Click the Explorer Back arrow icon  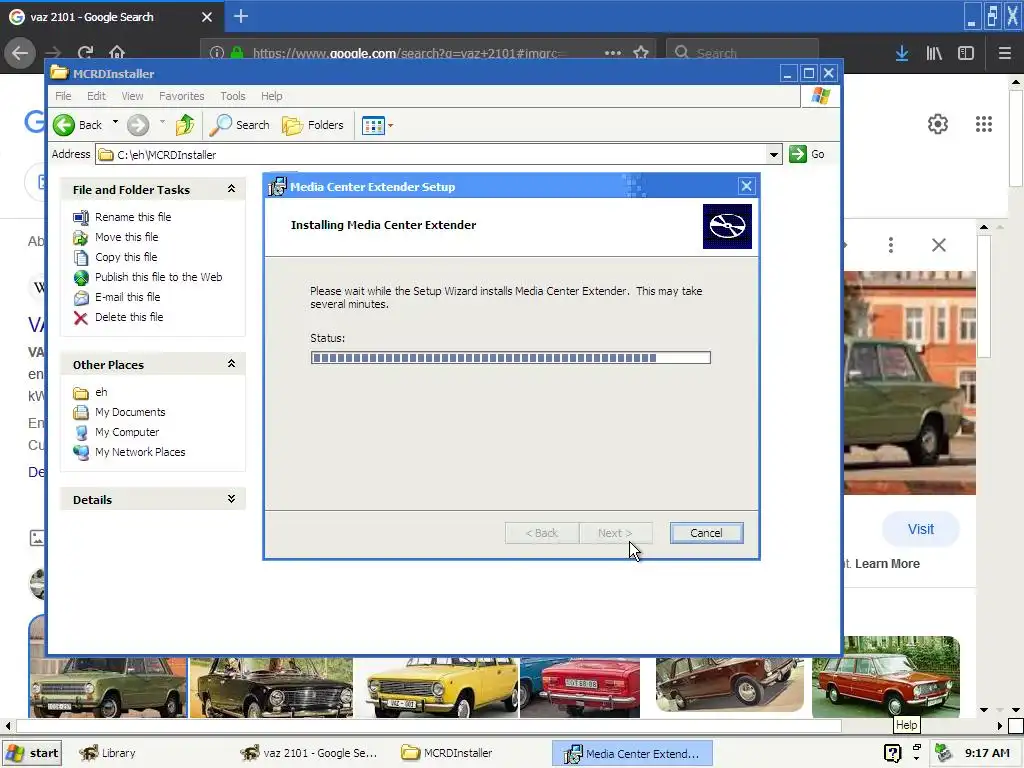pyautogui.click(x=64, y=125)
